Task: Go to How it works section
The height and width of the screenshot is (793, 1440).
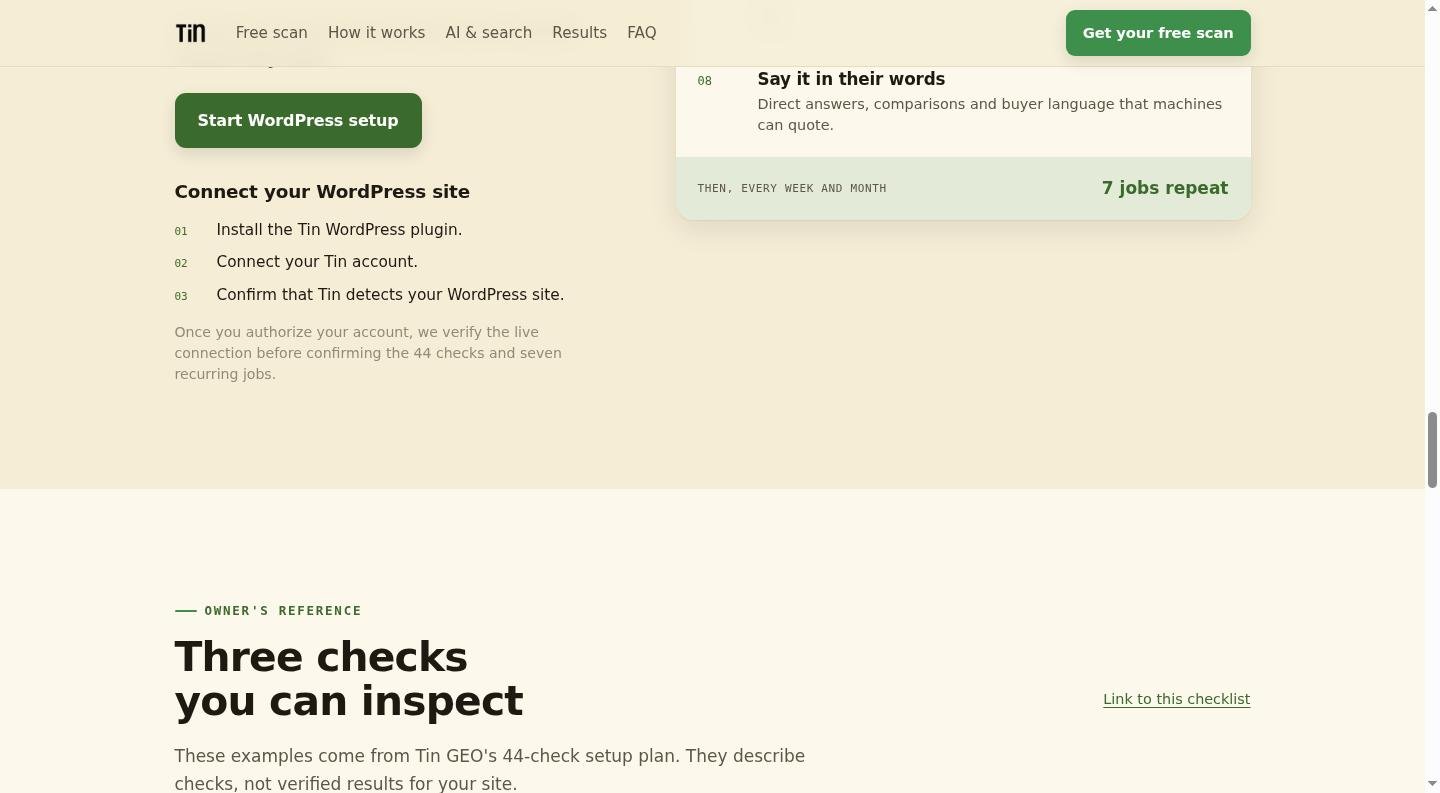Action: (x=376, y=33)
